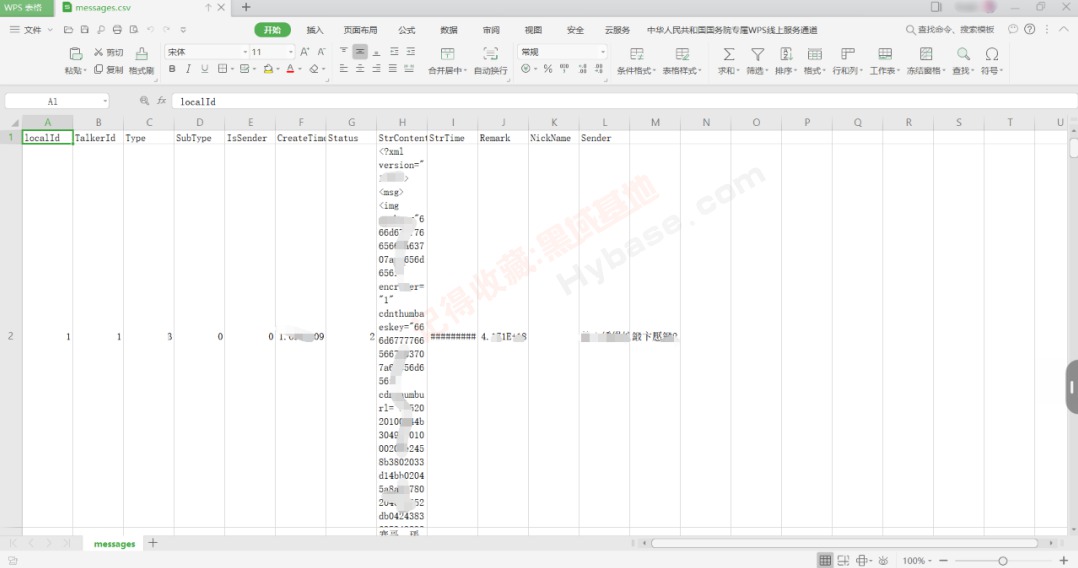The width and height of the screenshot is (1078, 568).
Task: Align text right
Action: (376, 69)
